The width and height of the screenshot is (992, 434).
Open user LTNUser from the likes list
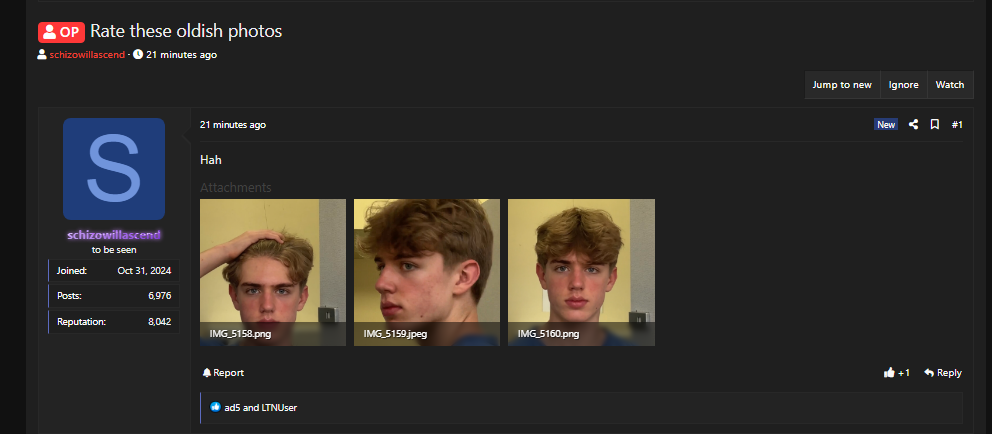[279, 407]
